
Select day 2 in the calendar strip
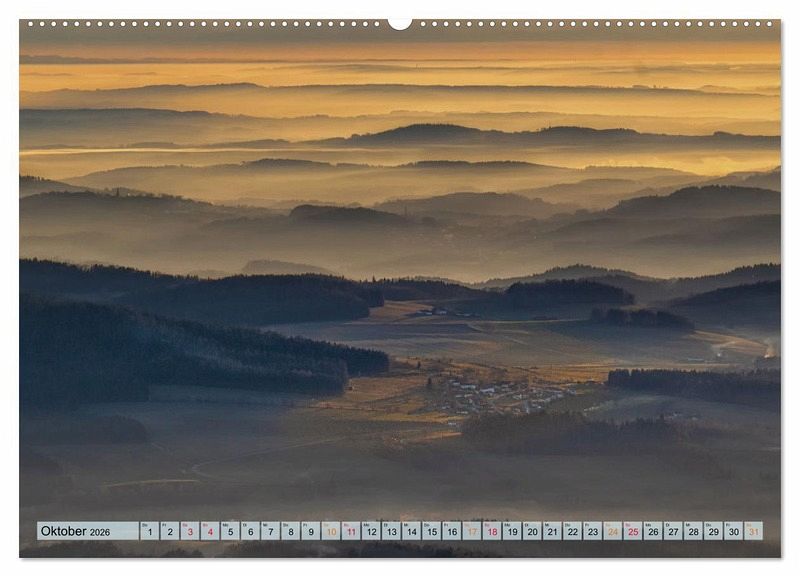point(169,531)
